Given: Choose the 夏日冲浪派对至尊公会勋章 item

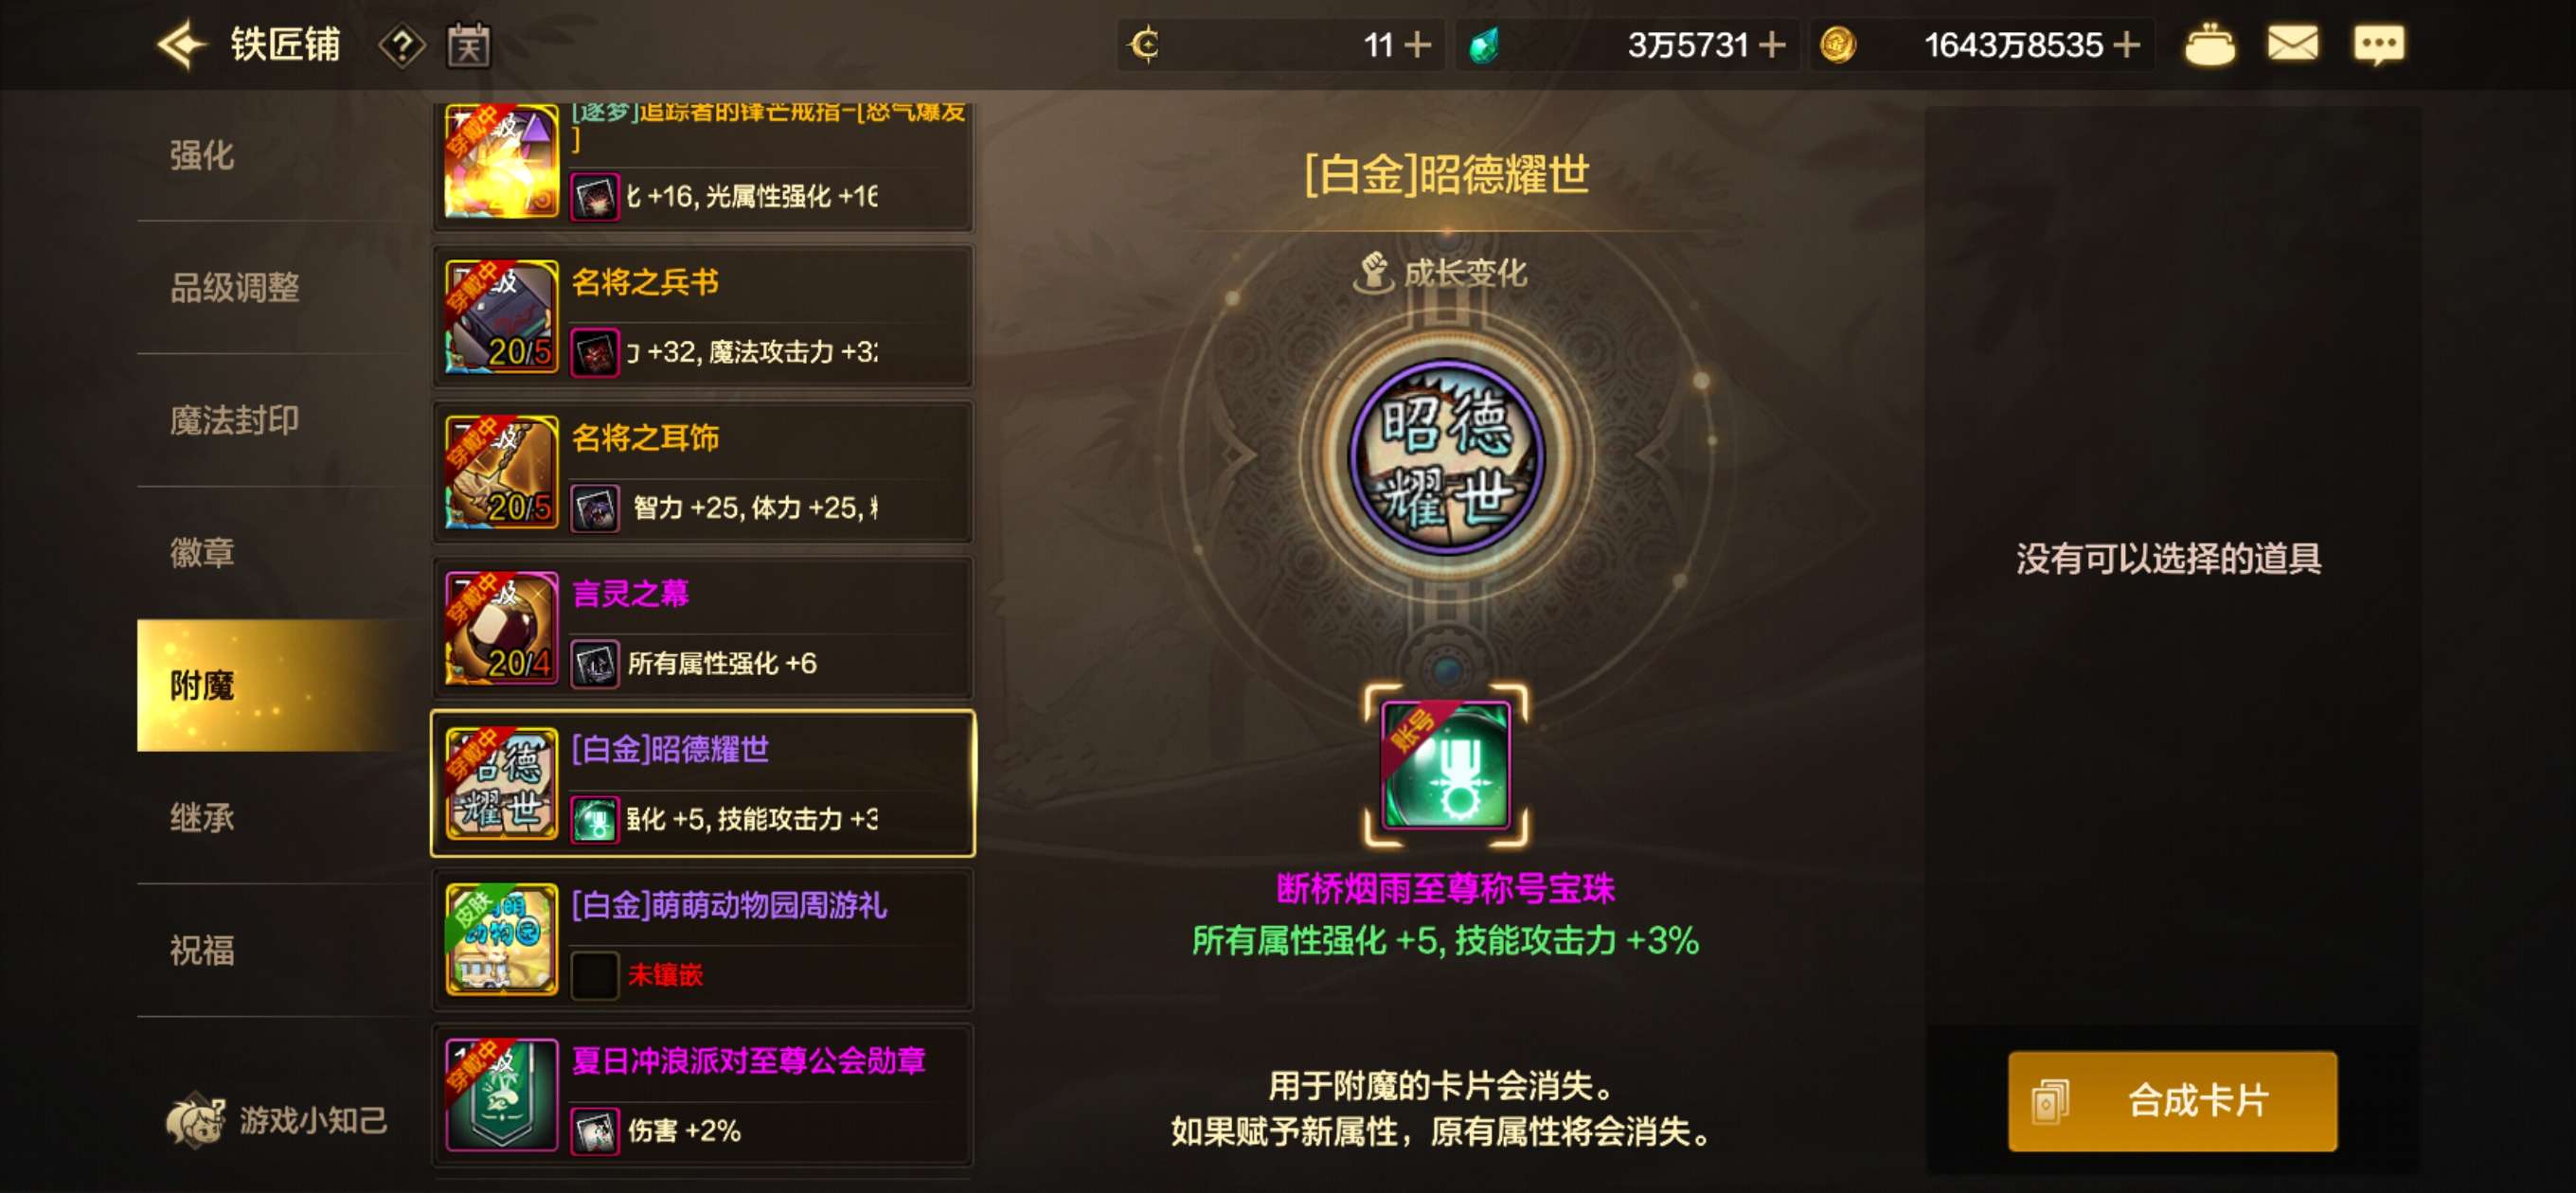Looking at the screenshot, I should coord(703,1096).
